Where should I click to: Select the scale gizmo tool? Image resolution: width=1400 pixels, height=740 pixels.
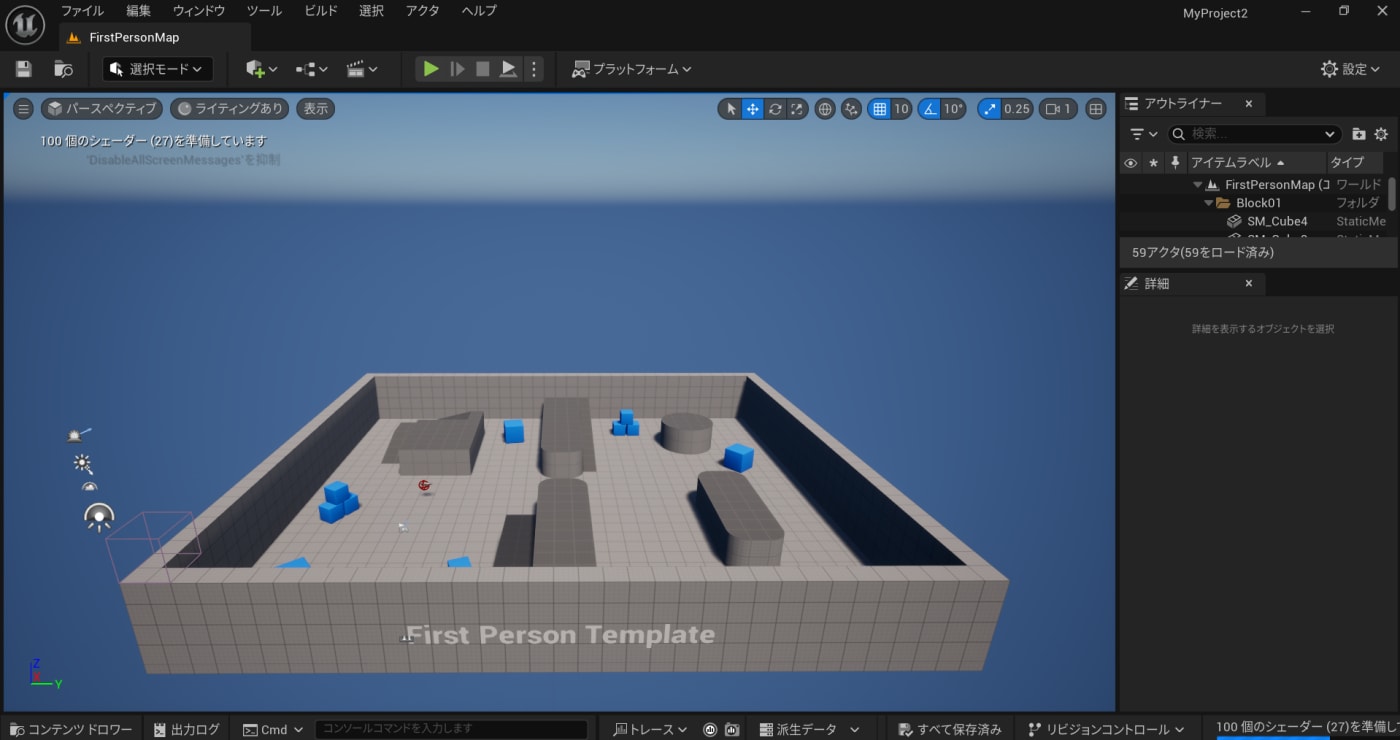[x=797, y=109]
